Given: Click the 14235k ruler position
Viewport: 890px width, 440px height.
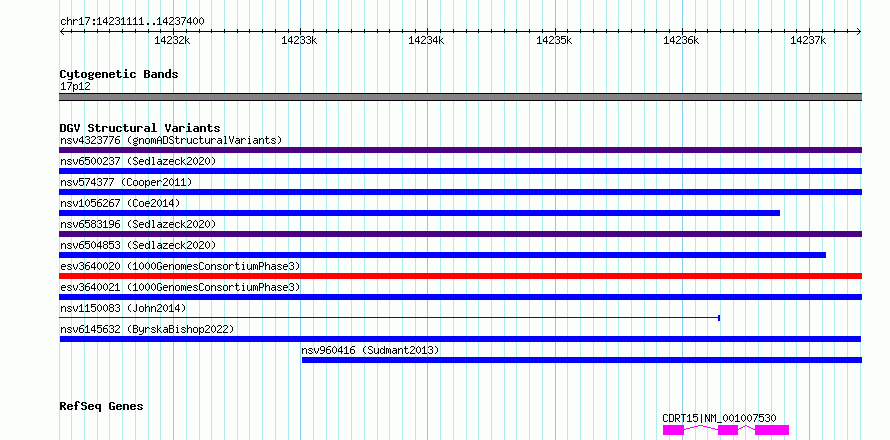Looking at the screenshot, I should (554, 40).
